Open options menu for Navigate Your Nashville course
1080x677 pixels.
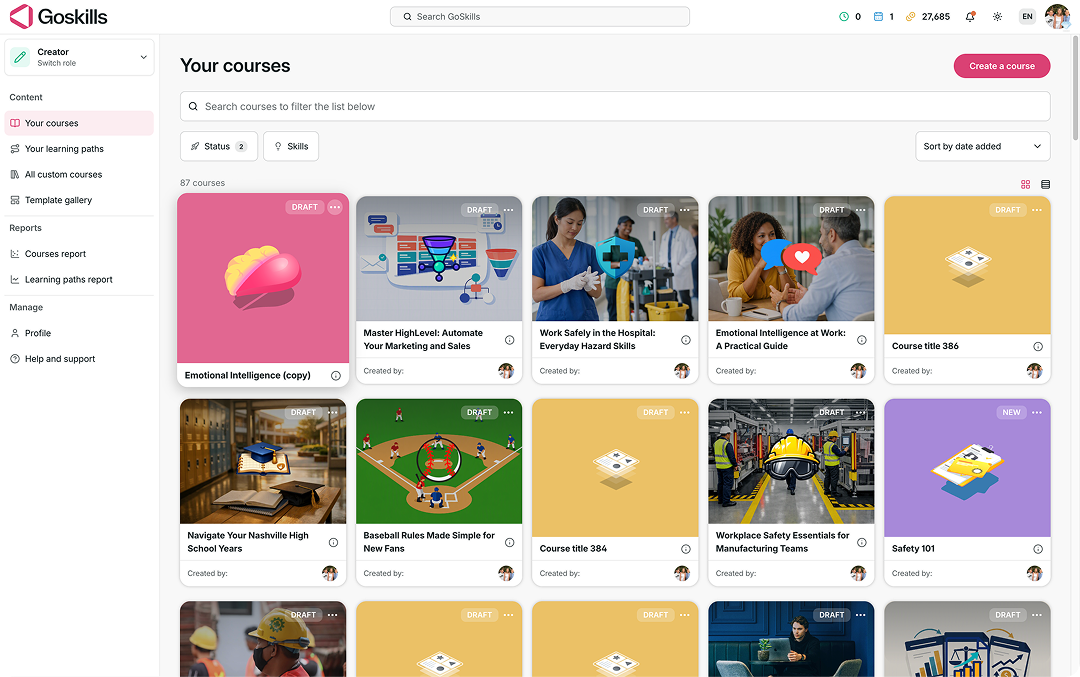click(x=333, y=412)
